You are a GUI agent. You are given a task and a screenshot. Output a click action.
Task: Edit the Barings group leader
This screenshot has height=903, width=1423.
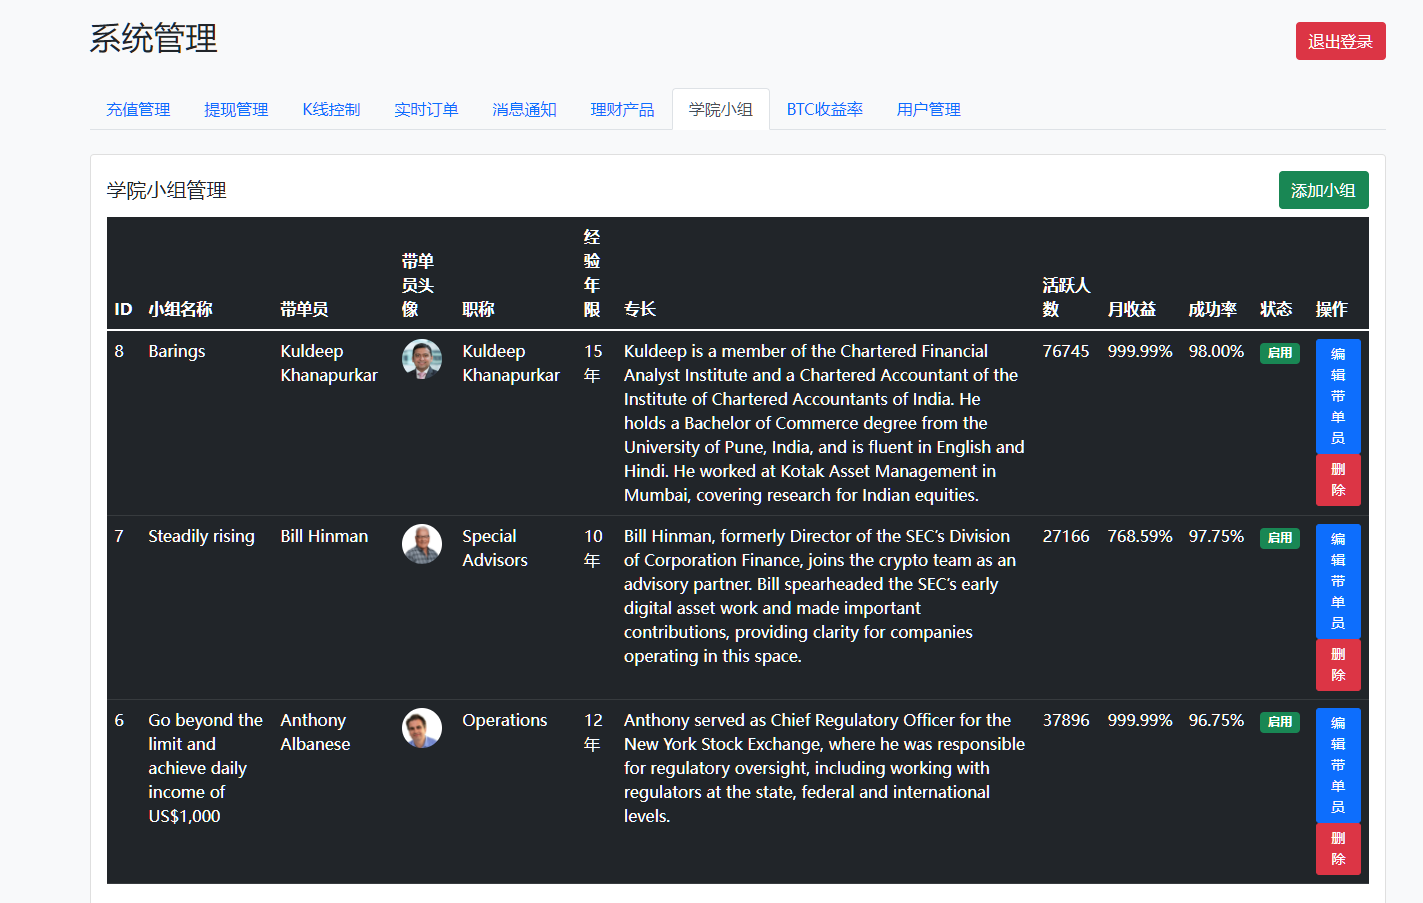tap(1338, 396)
